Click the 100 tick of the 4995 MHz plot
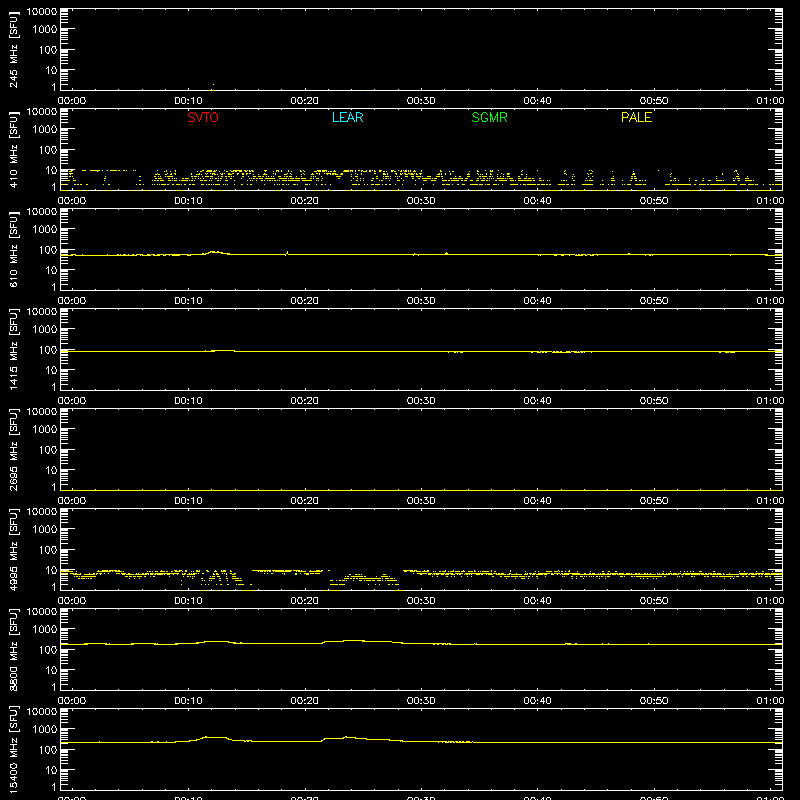Image resolution: width=800 pixels, height=800 pixels. (48, 550)
